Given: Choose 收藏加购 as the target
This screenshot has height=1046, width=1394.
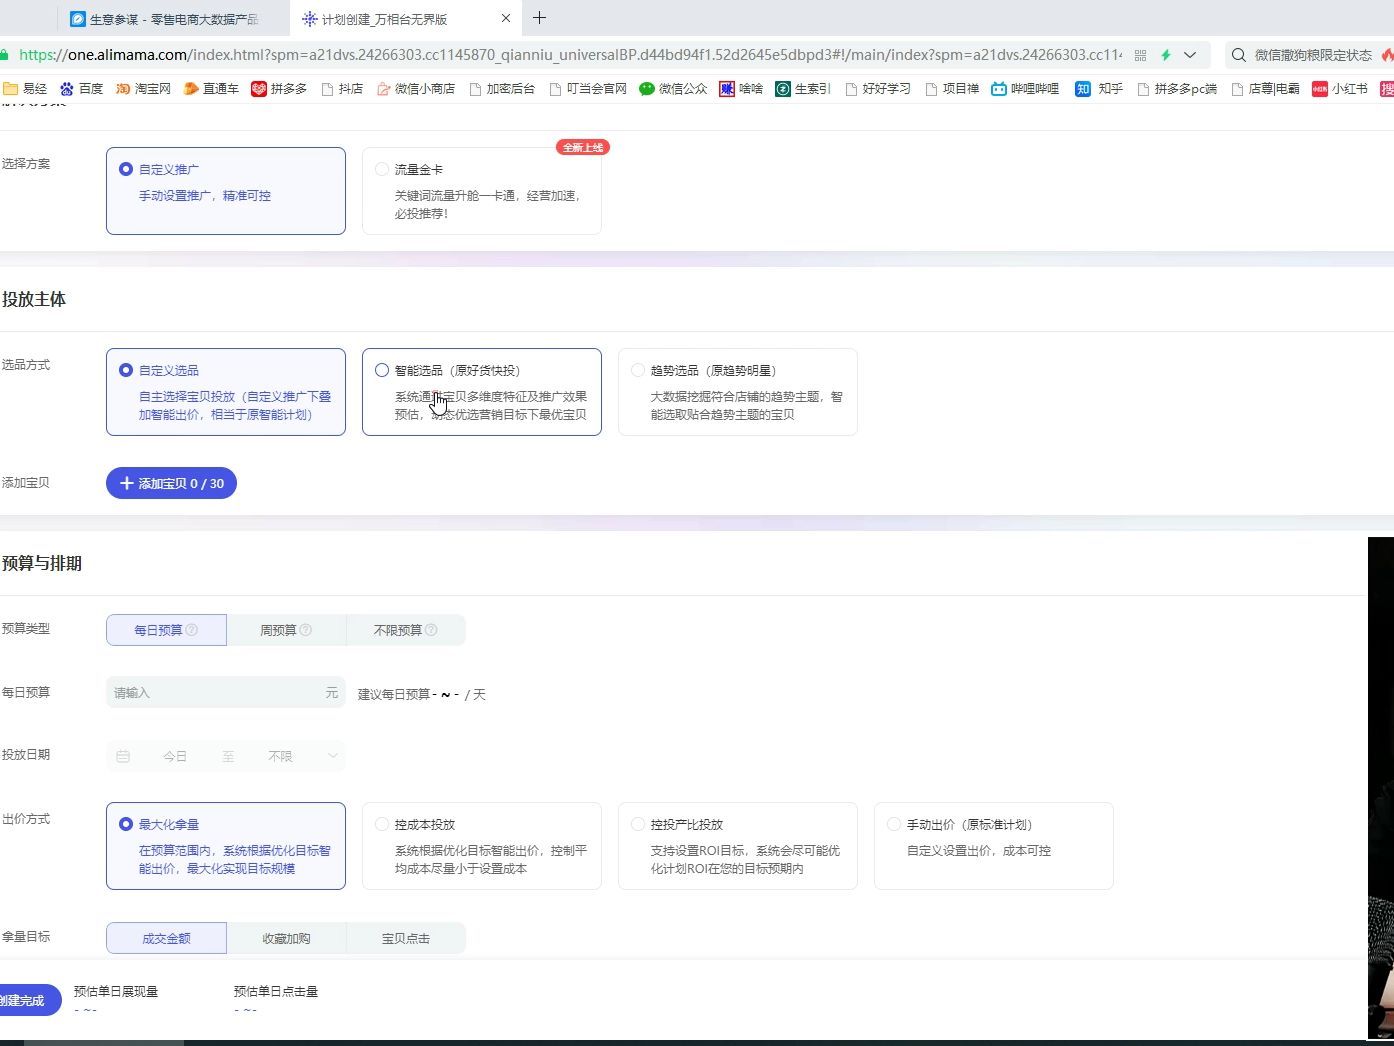Looking at the screenshot, I should 286,938.
